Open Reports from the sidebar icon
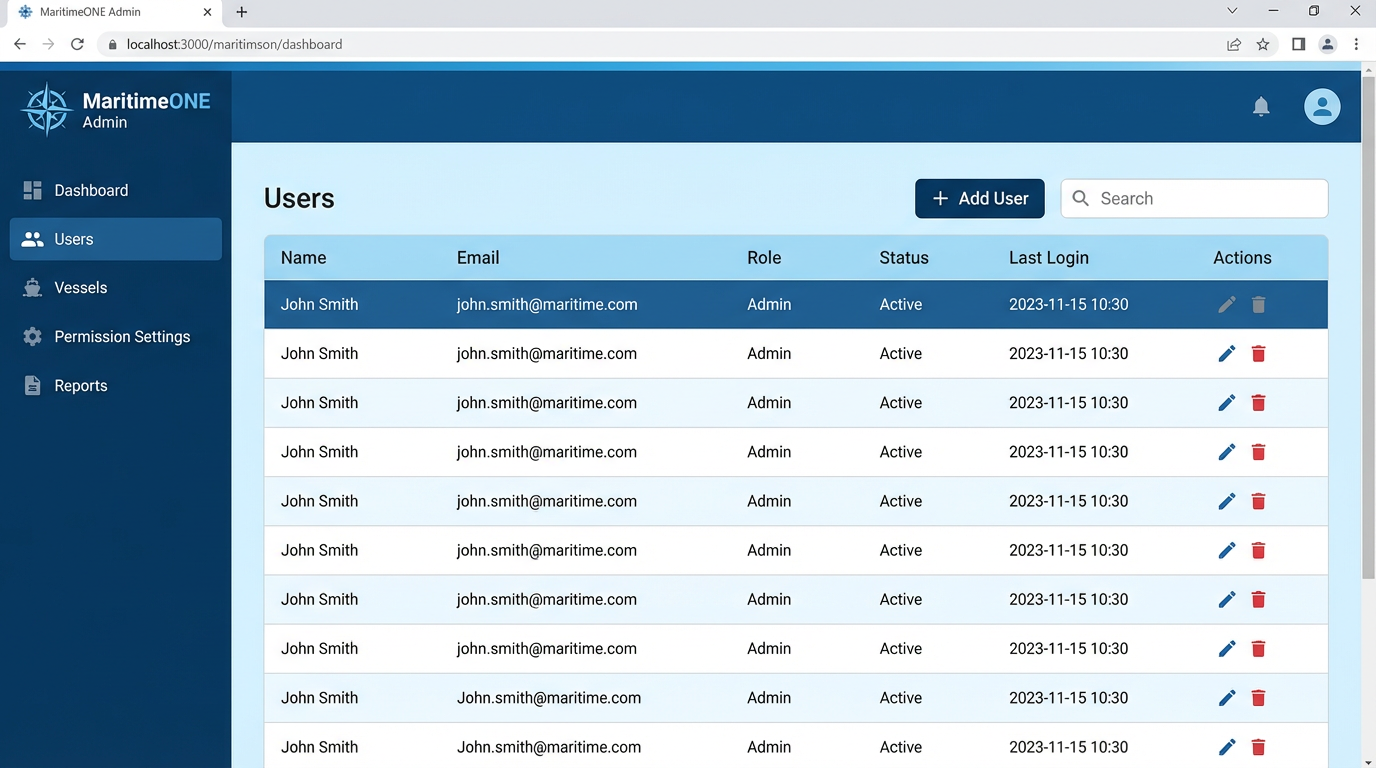 pyautogui.click(x=33, y=385)
